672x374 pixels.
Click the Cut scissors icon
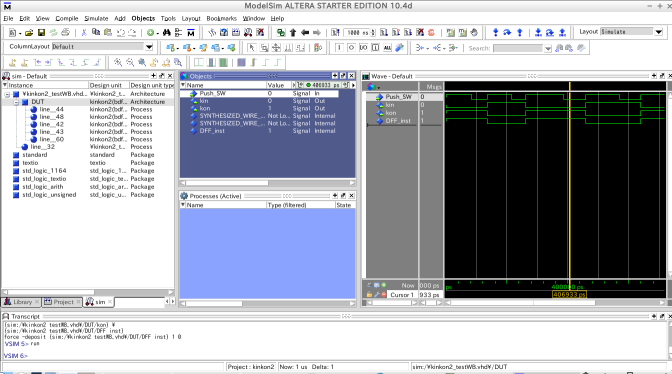[x=84, y=33]
